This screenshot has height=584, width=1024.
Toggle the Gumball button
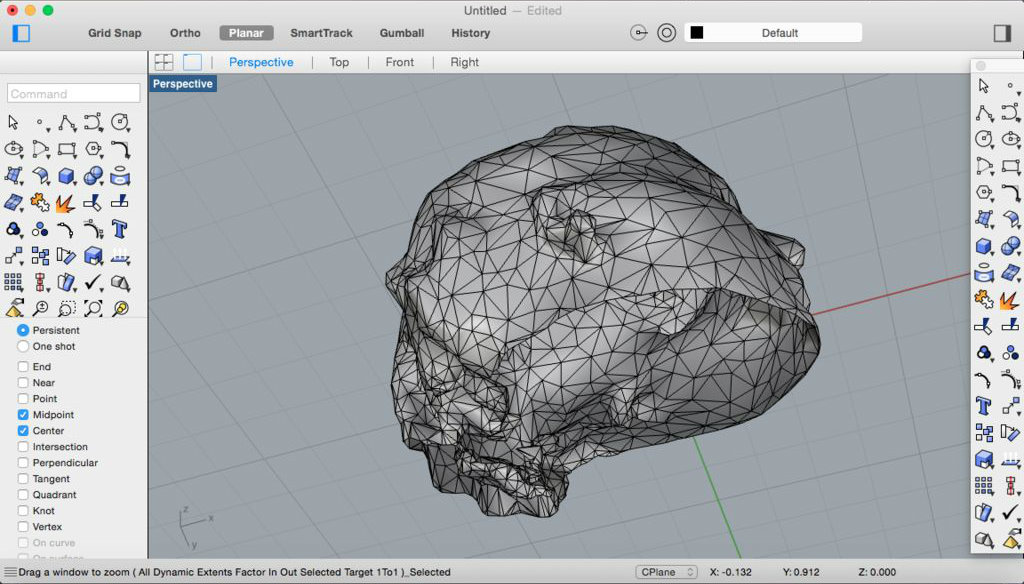401,33
